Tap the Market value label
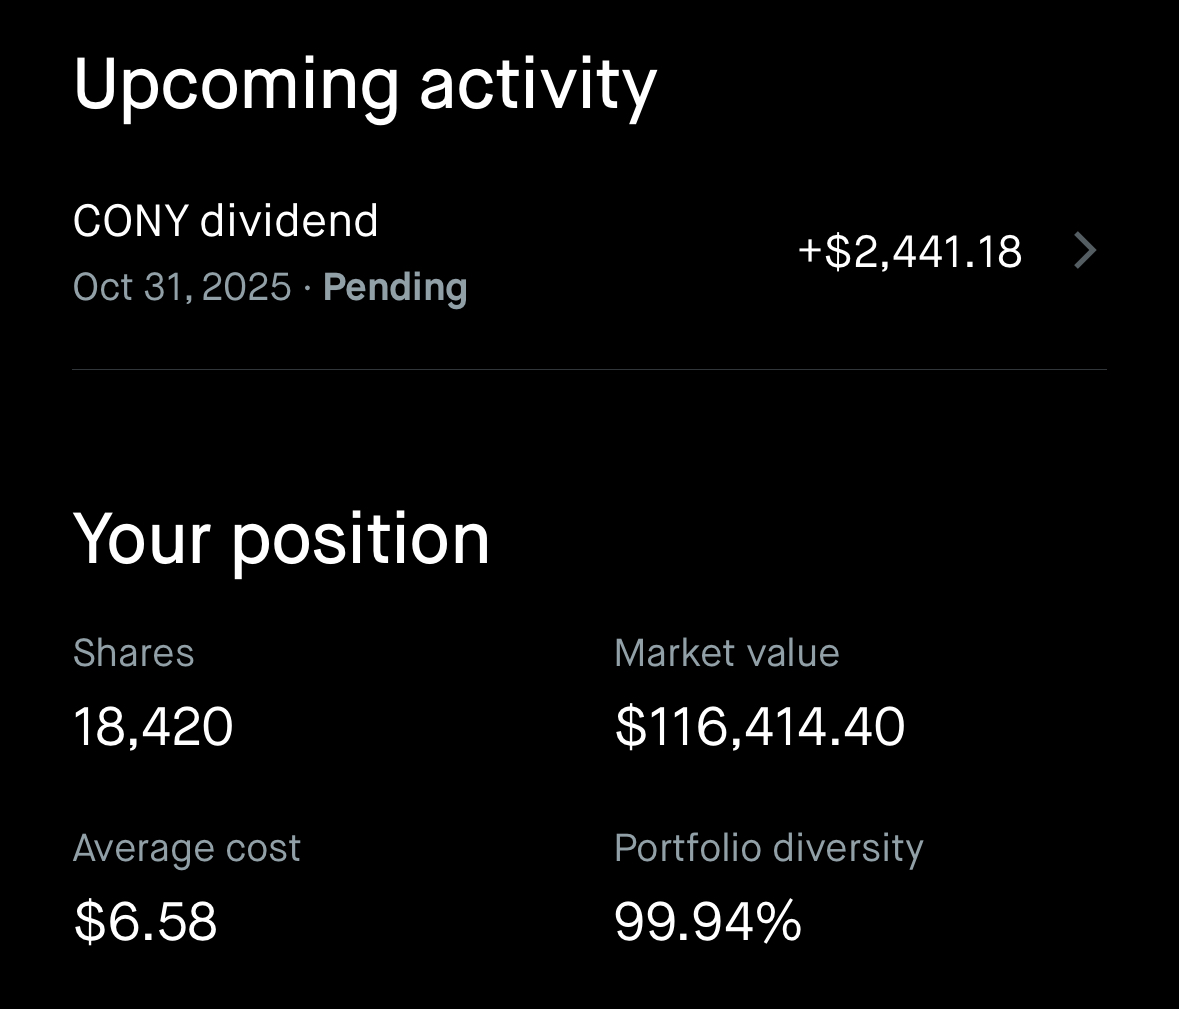Viewport: 1179px width, 1009px height. (x=727, y=653)
